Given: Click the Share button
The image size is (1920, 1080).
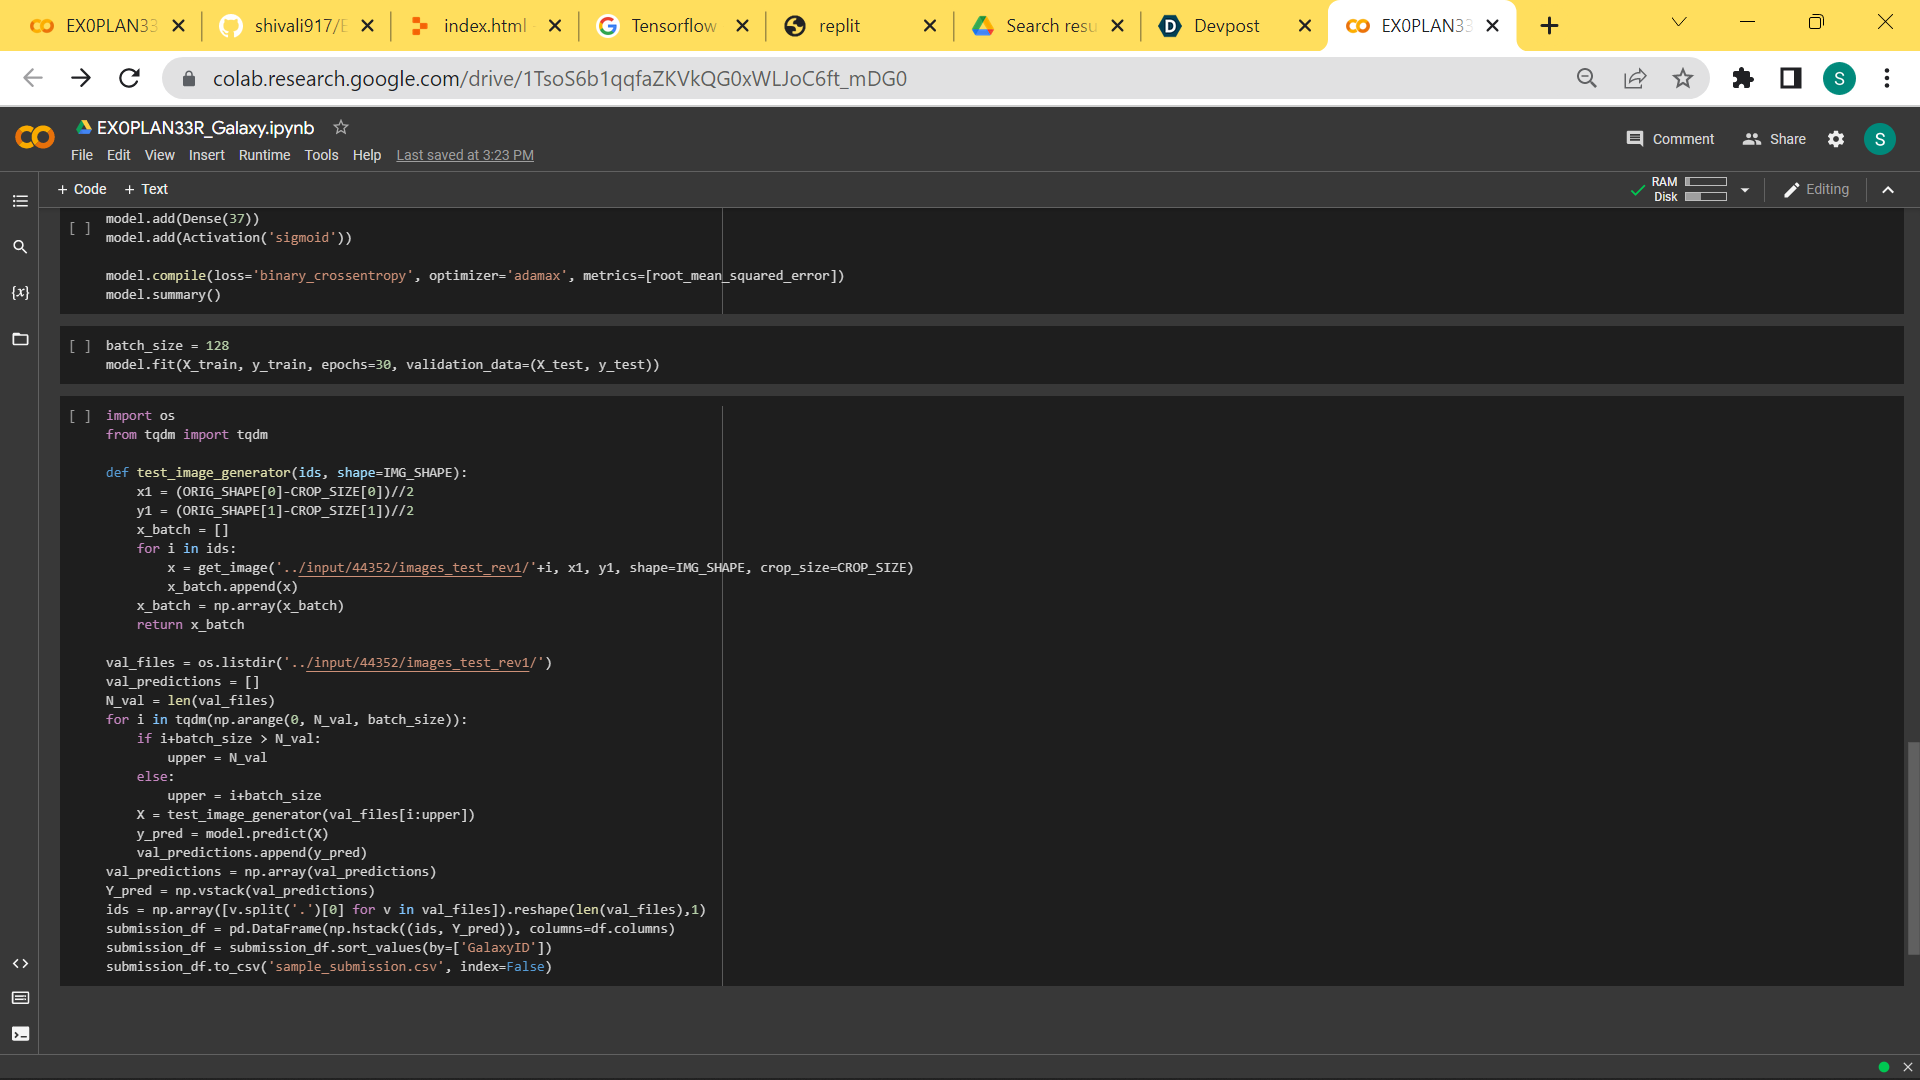Looking at the screenshot, I should tap(1774, 139).
